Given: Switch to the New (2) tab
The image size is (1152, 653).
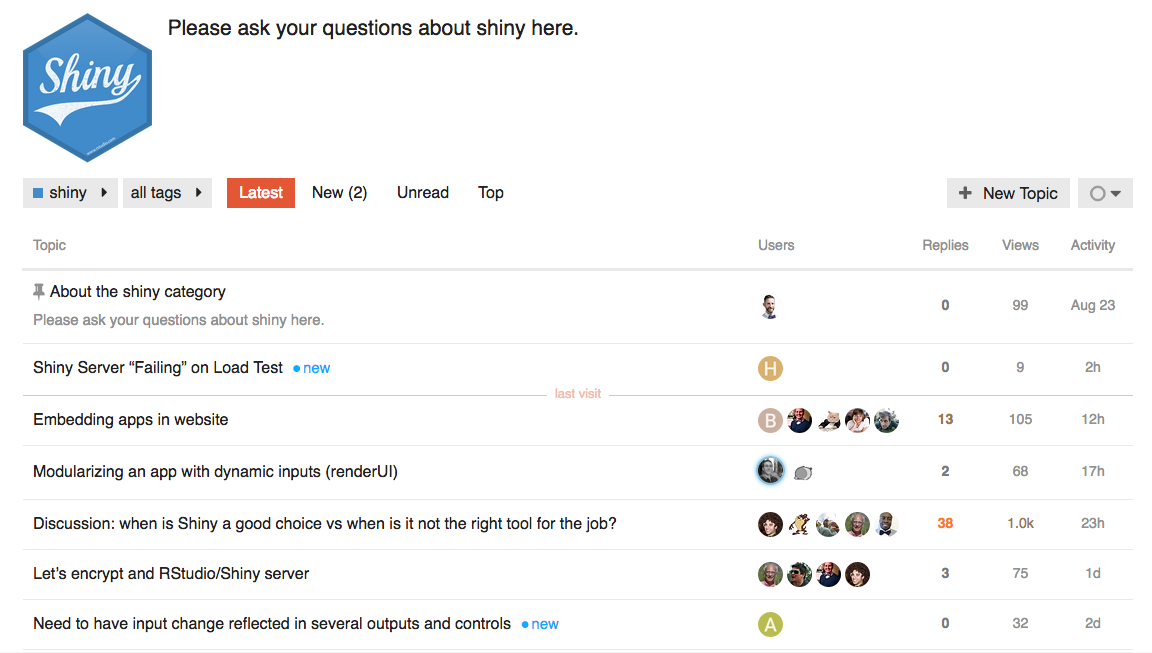Looking at the screenshot, I should click(339, 192).
